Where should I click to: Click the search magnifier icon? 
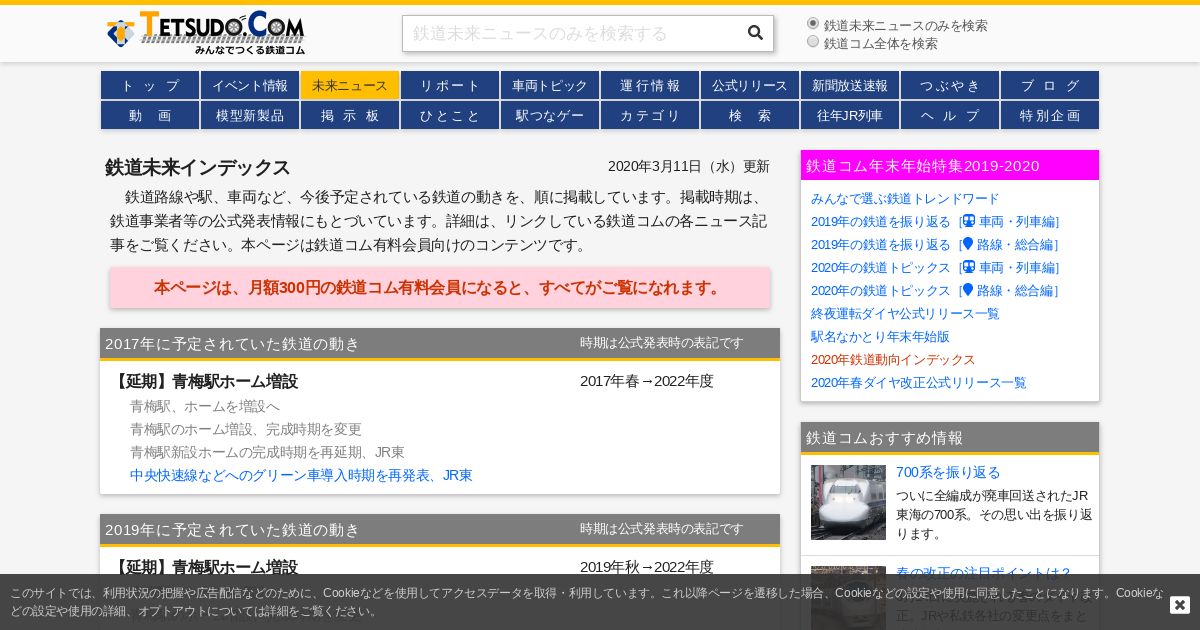tap(755, 33)
